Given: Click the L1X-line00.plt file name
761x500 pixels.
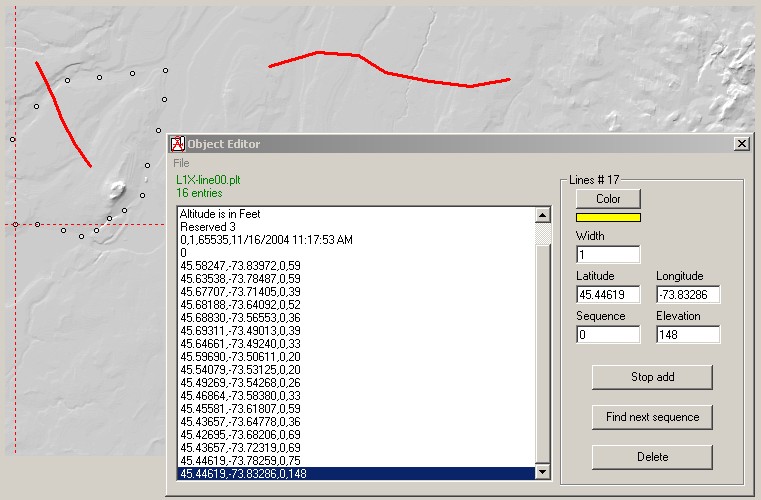Looking at the screenshot, I should (208, 180).
